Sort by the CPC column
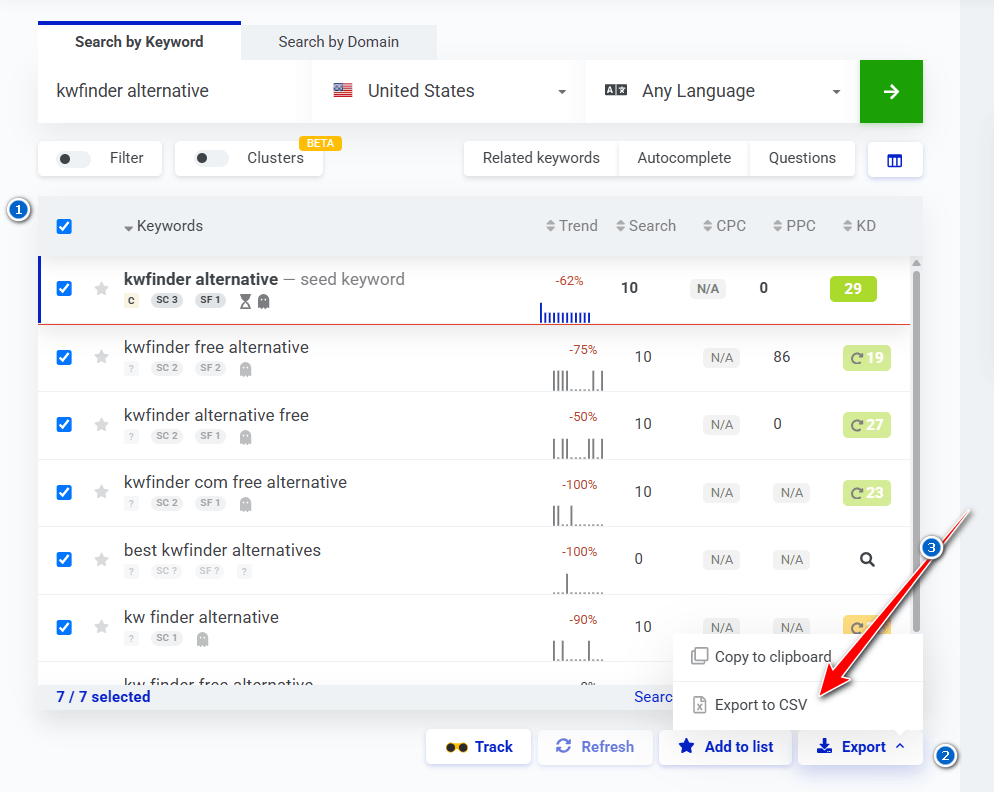Viewport: 994px width, 792px height. [725, 226]
